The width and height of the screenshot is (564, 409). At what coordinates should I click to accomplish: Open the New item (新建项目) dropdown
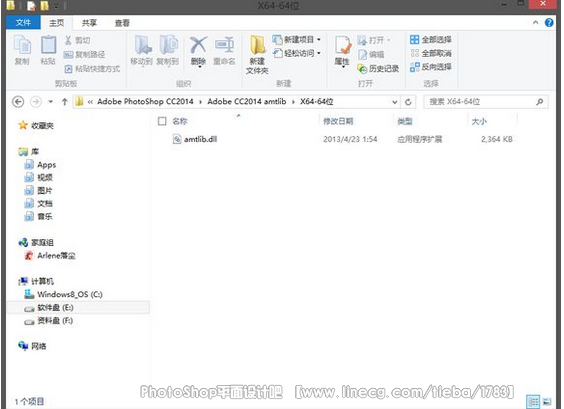pos(297,40)
